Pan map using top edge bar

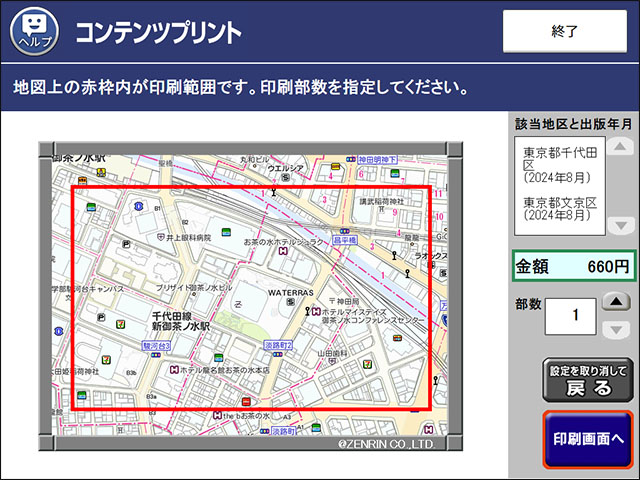250,148
